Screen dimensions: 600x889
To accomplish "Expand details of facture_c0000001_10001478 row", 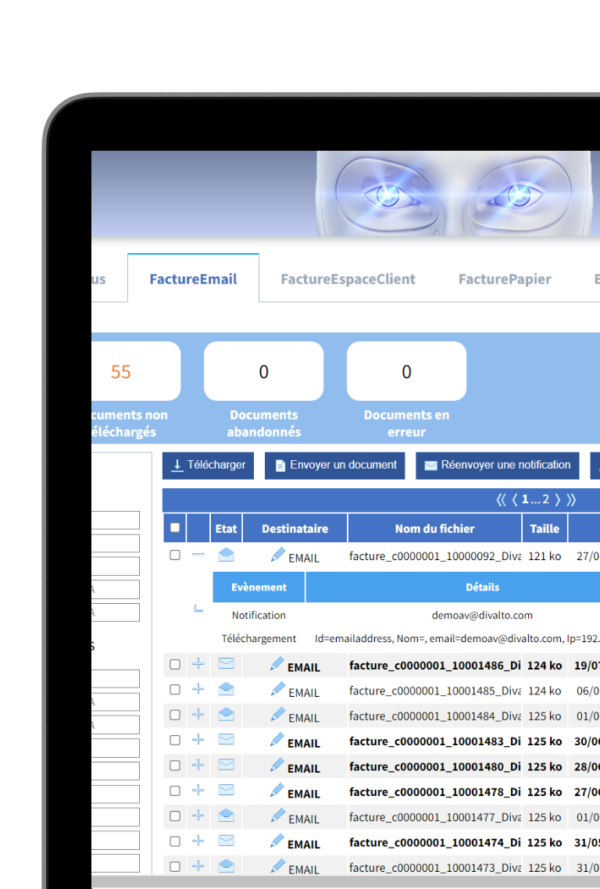I will tap(198, 790).
